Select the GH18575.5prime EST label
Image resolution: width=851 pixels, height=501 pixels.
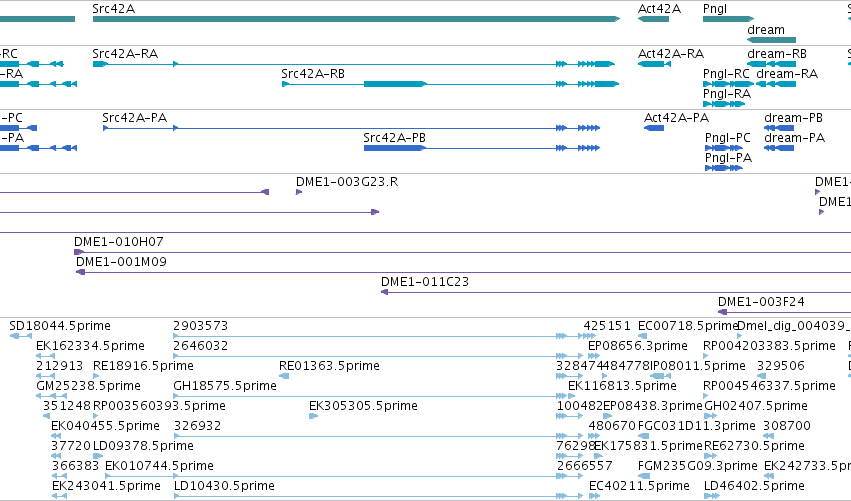coord(225,386)
